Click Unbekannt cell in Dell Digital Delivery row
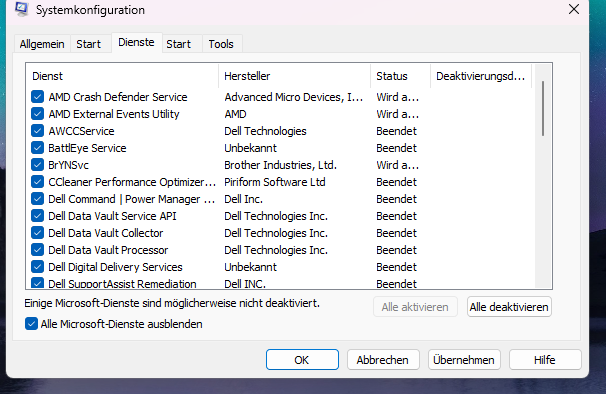606x394 pixels. tap(250, 267)
